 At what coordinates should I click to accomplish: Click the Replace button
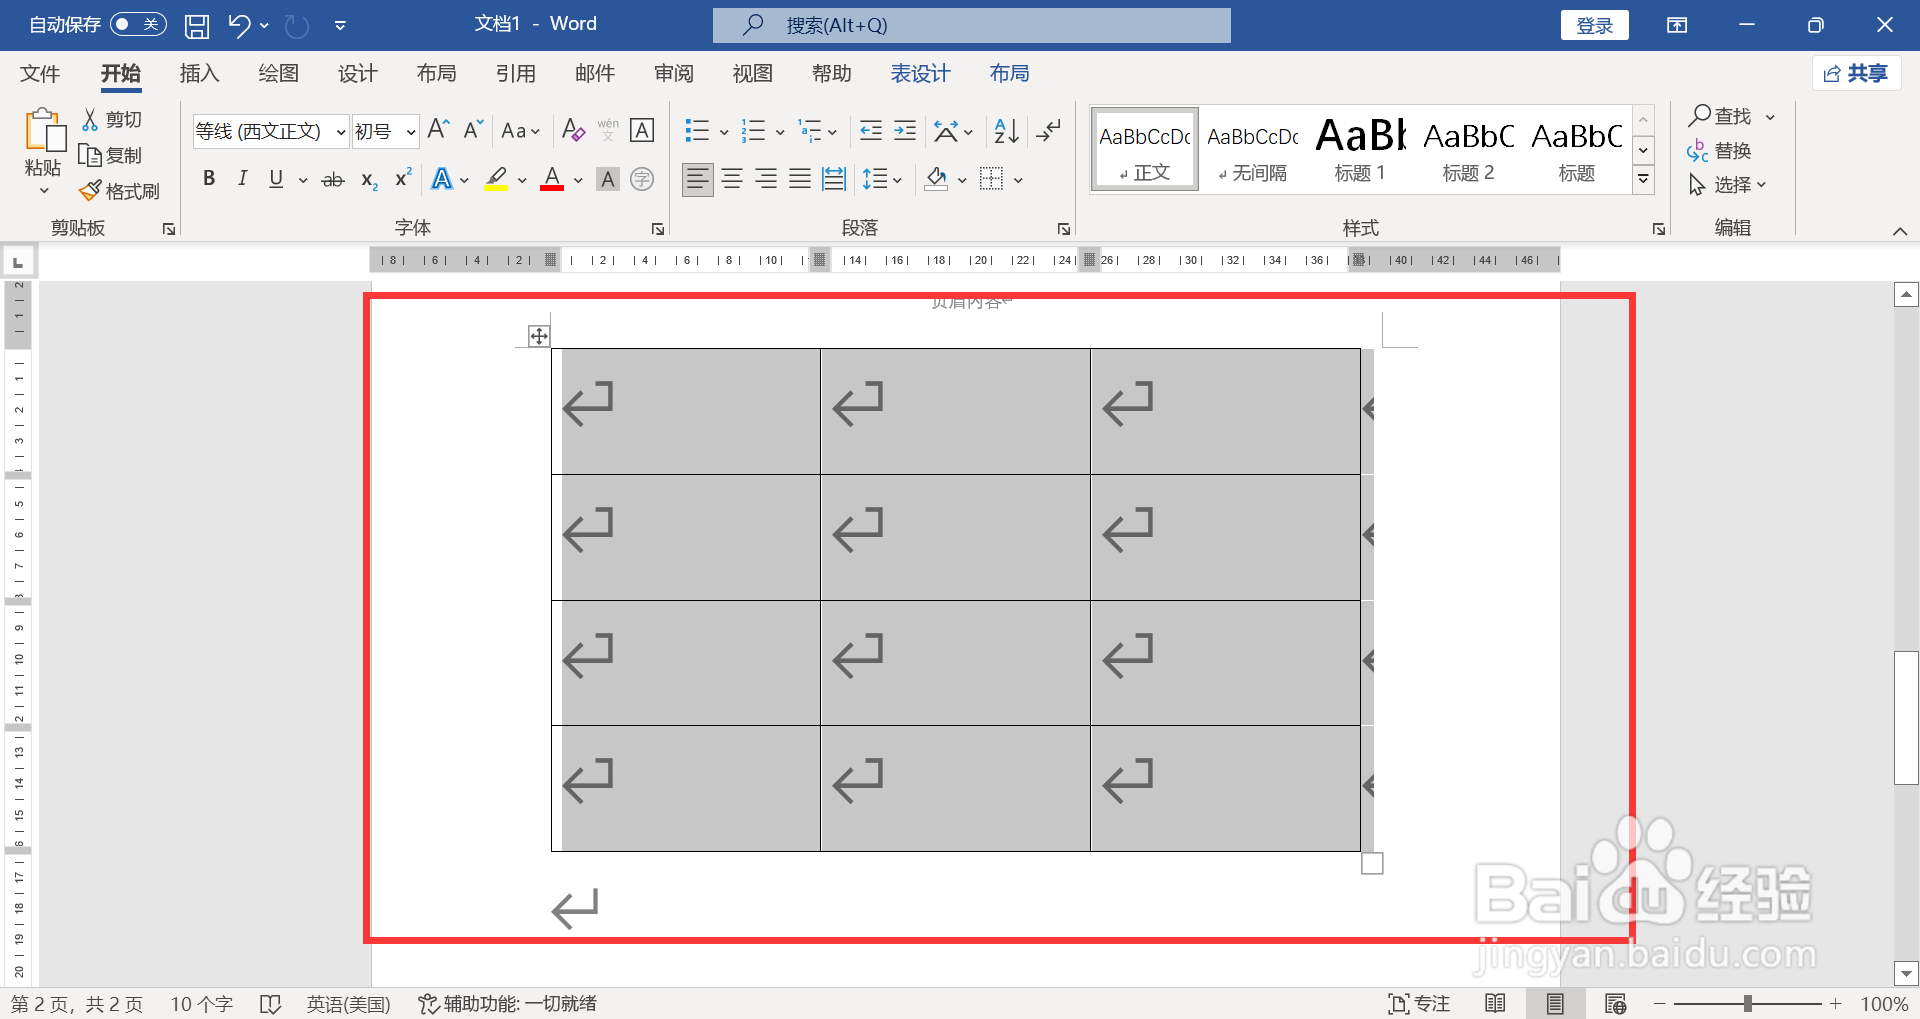coord(1719,151)
